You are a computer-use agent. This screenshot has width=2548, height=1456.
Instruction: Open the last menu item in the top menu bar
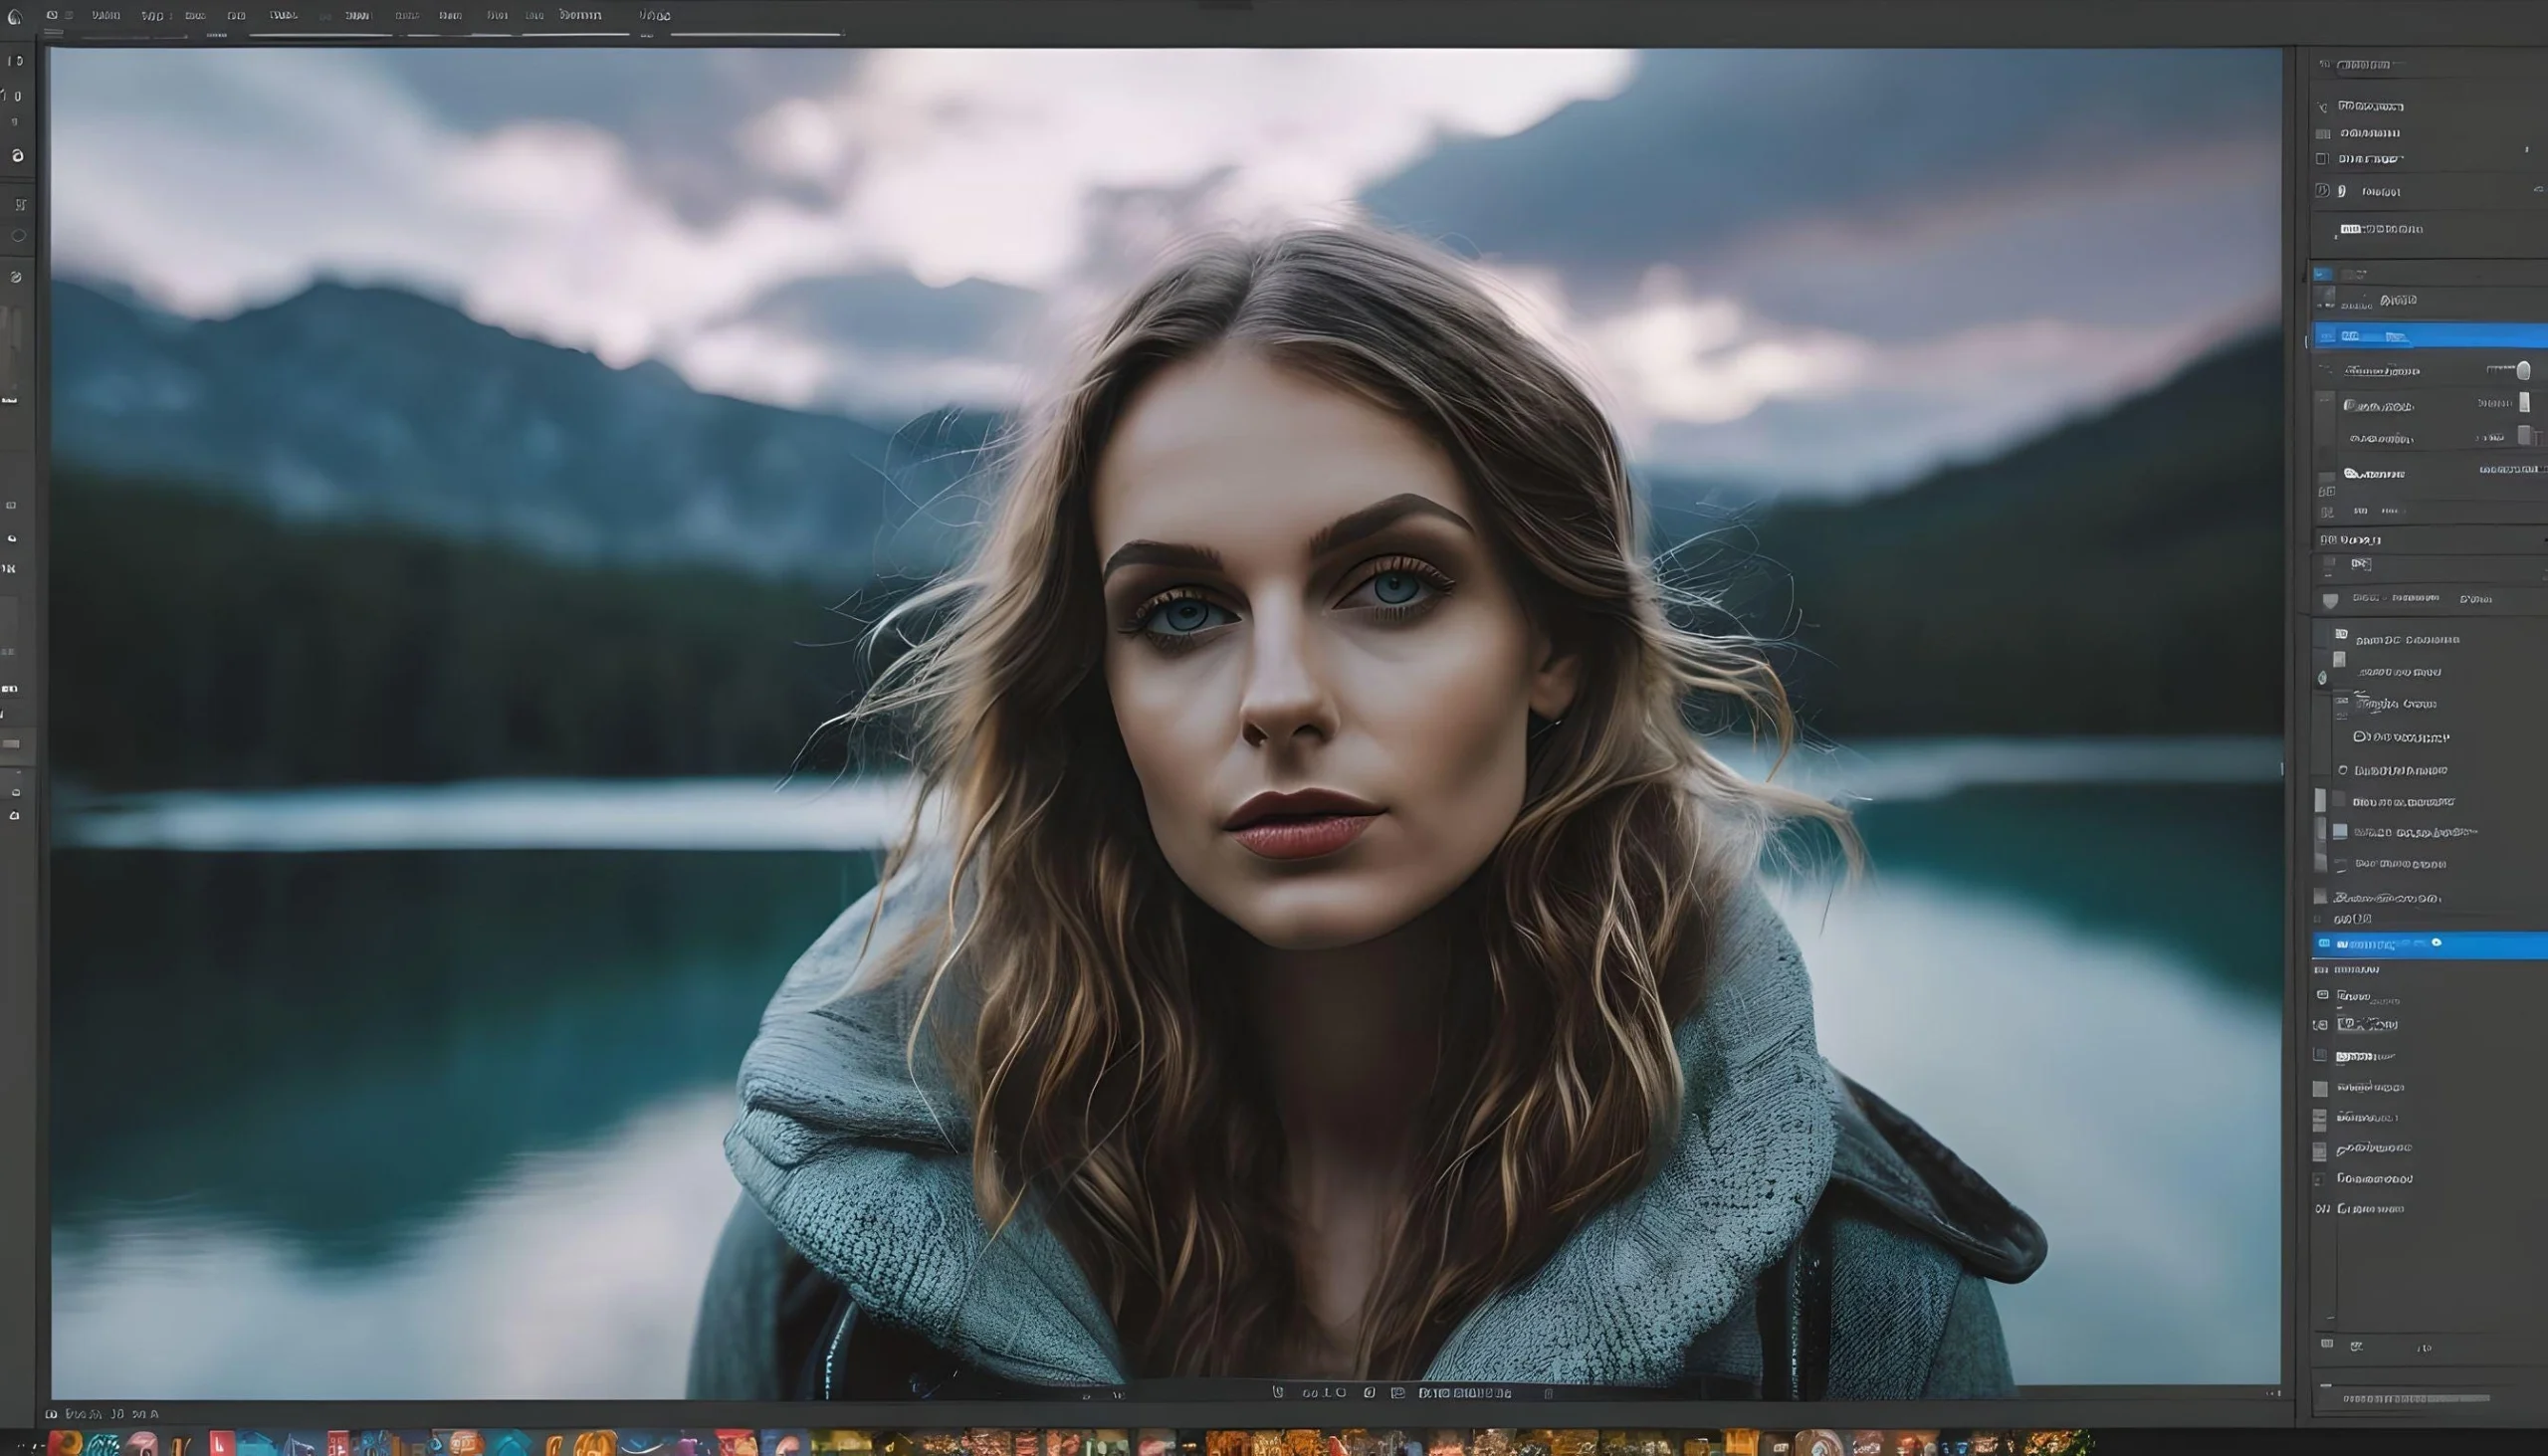654,15
